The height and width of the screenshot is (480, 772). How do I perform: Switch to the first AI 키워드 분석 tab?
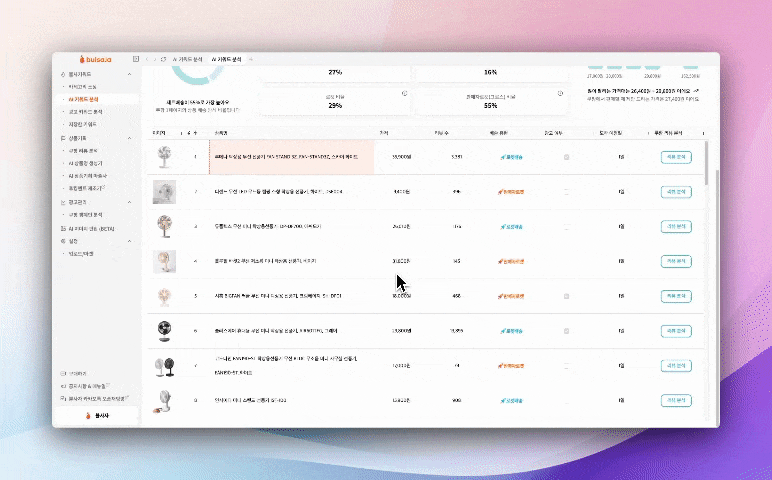188,59
